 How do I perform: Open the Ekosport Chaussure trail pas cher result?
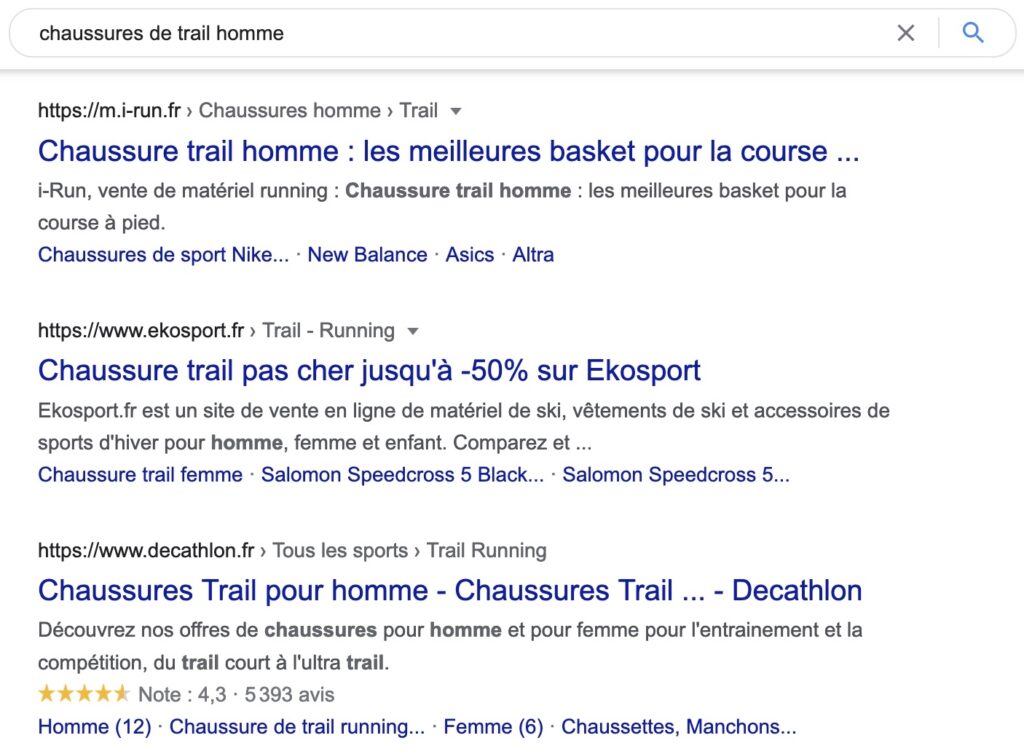(369, 370)
